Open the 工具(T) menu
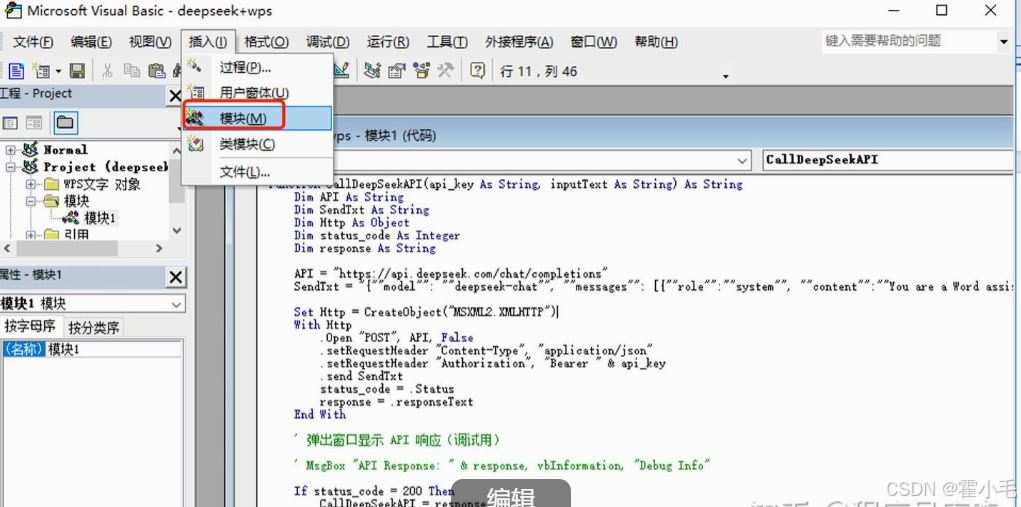 point(447,42)
